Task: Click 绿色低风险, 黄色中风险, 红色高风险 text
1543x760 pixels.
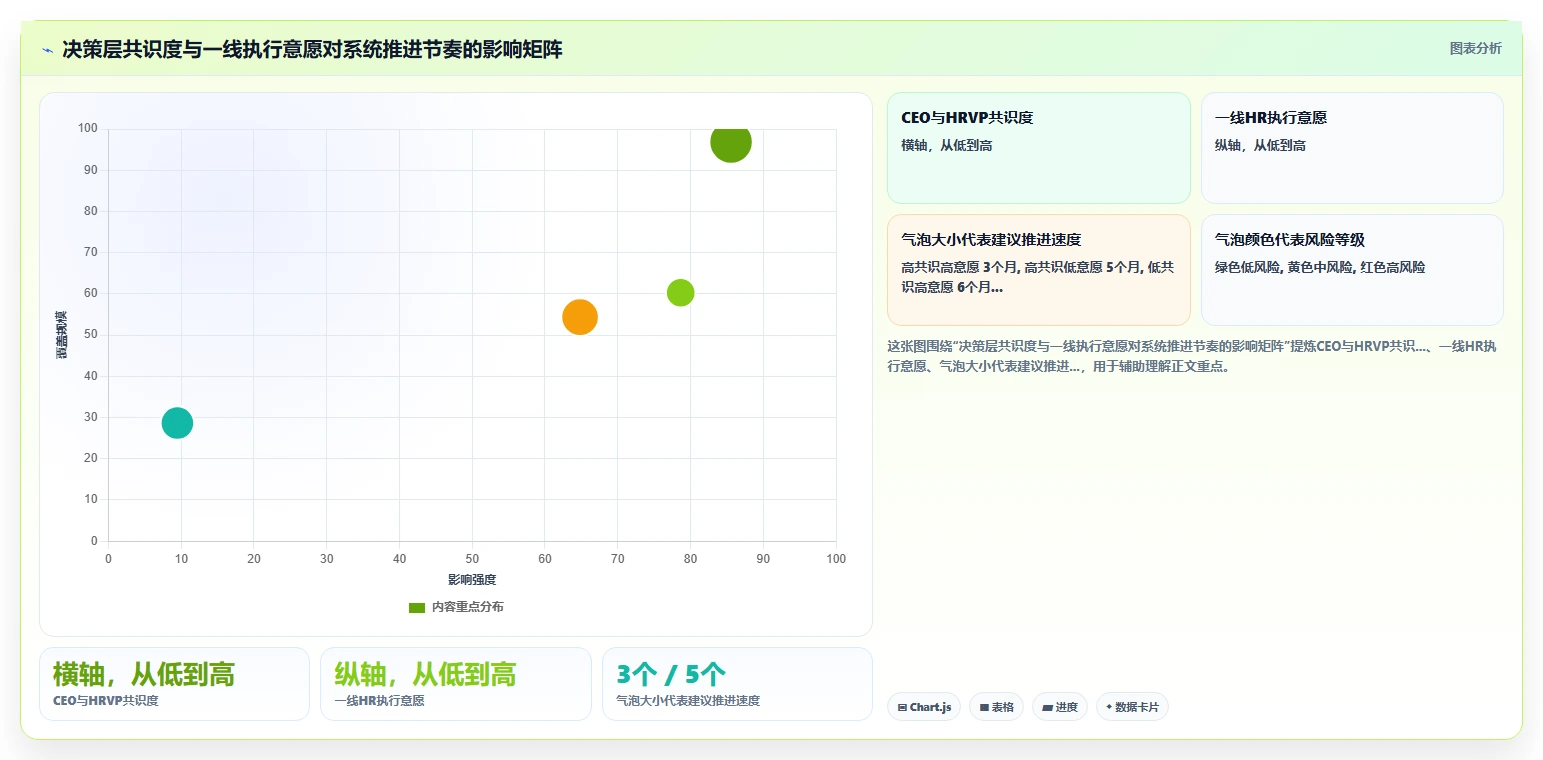Action: [1320, 267]
